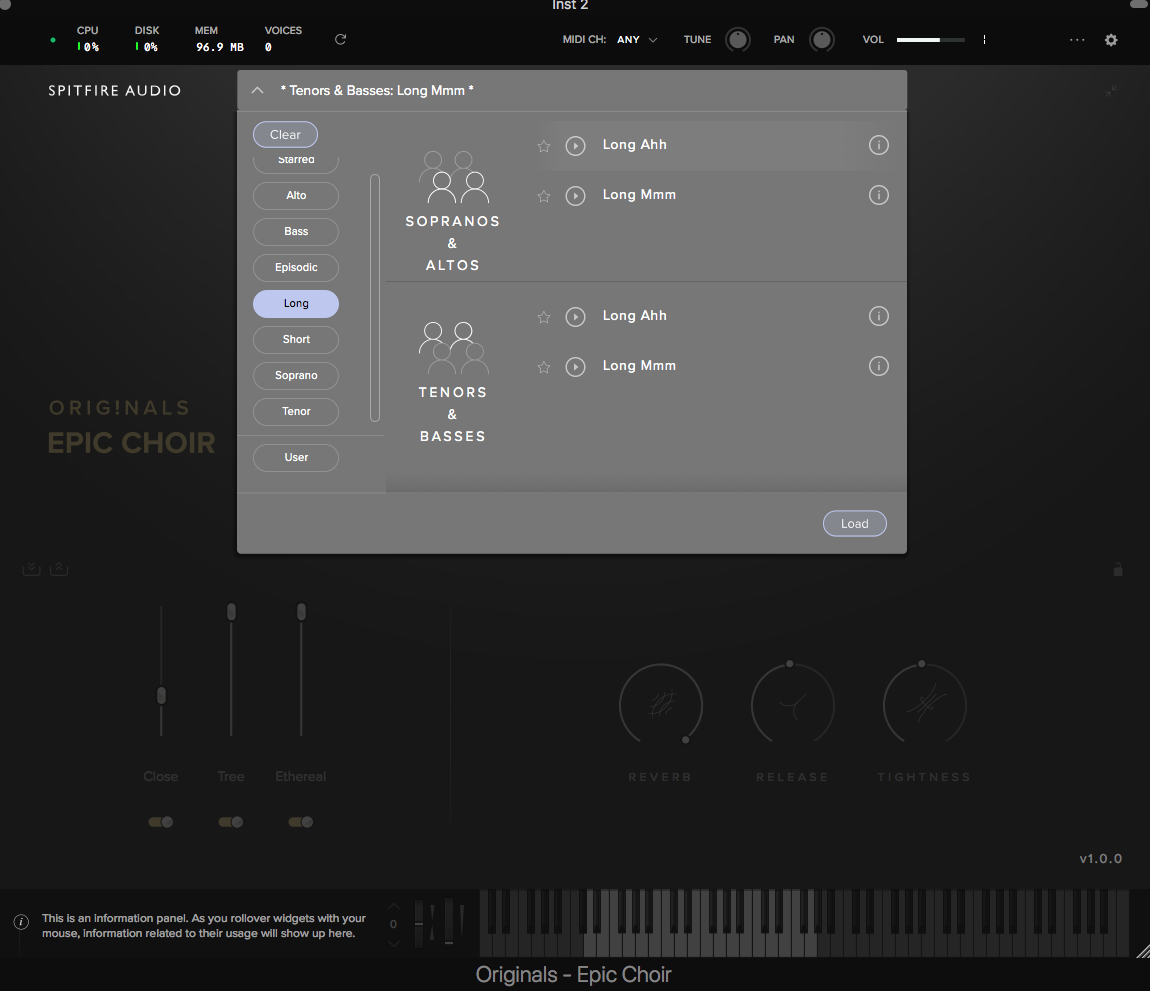Collapse the preset browser with the chevron
This screenshot has width=1150, height=991.
tap(257, 90)
